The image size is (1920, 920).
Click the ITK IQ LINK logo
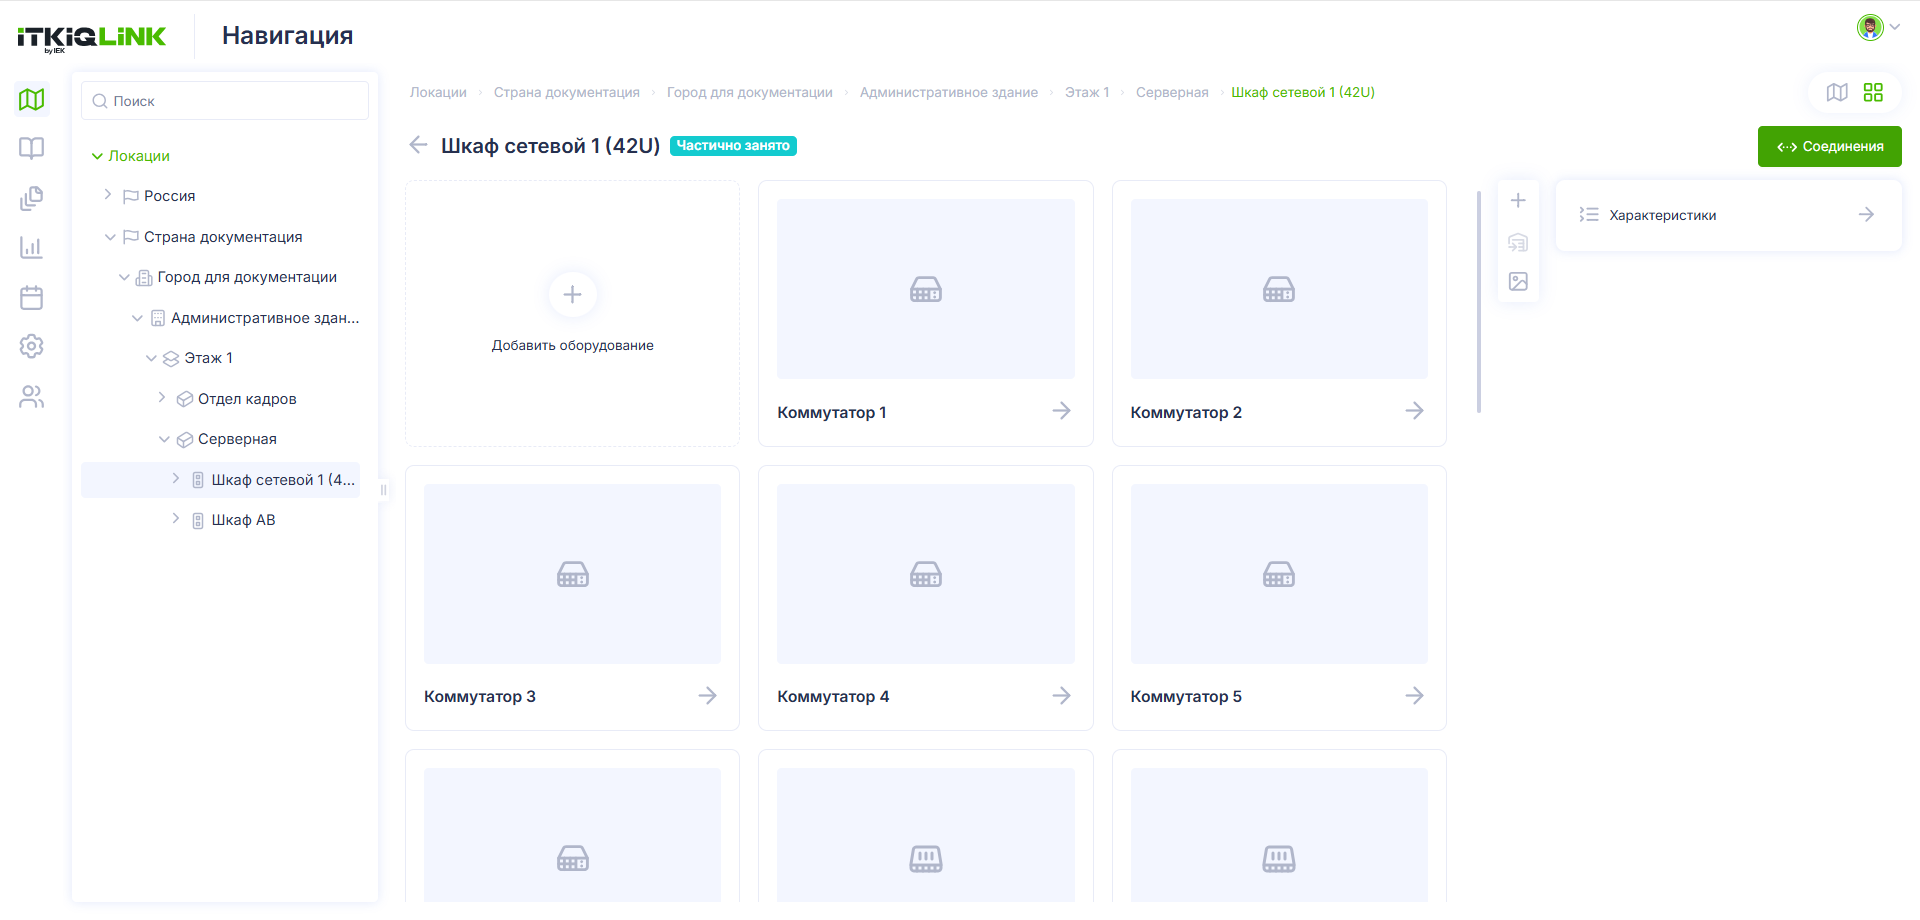click(x=92, y=38)
